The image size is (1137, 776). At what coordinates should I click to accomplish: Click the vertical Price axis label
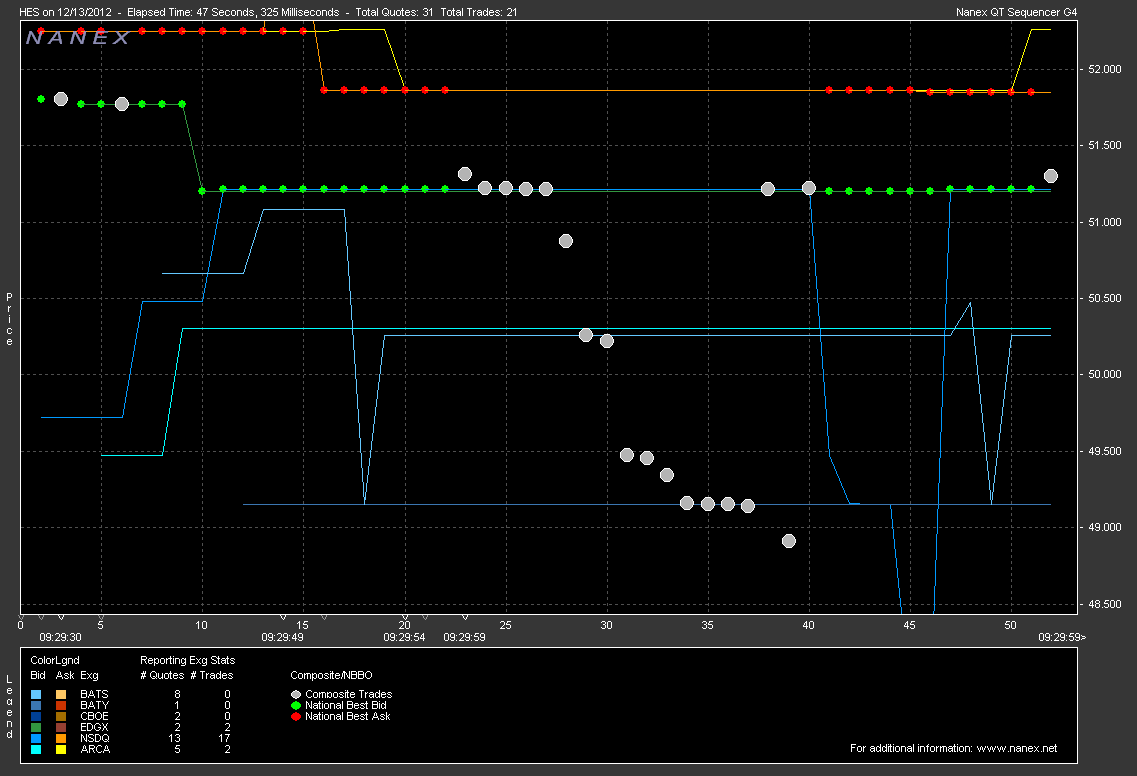(x=9, y=320)
